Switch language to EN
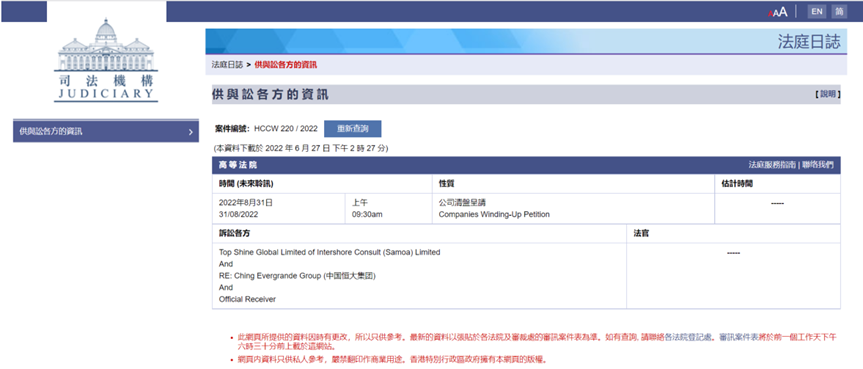 click(x=817, y=12)
